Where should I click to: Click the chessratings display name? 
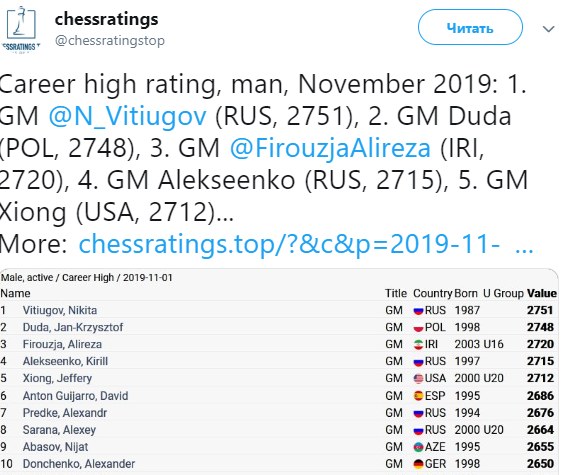pyautogui.click(x=106, y=19)
